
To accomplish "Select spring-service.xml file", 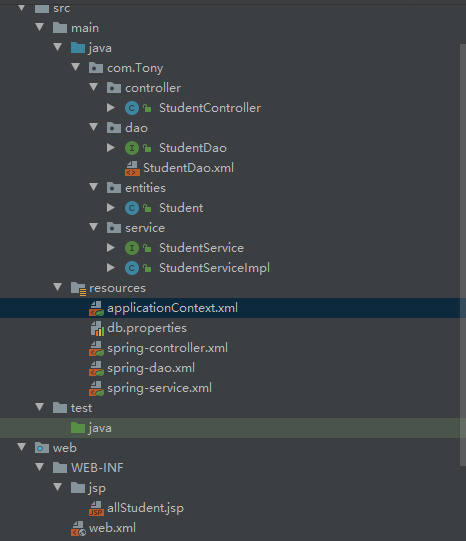I will [159, 388].
